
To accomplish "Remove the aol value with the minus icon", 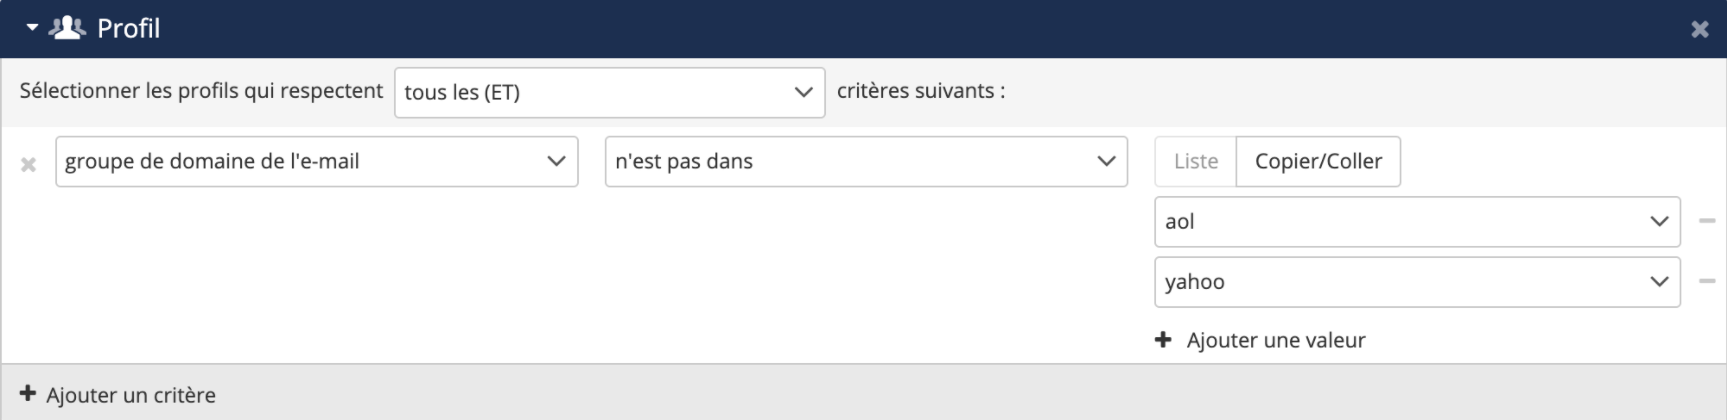I will point(1707,221).
